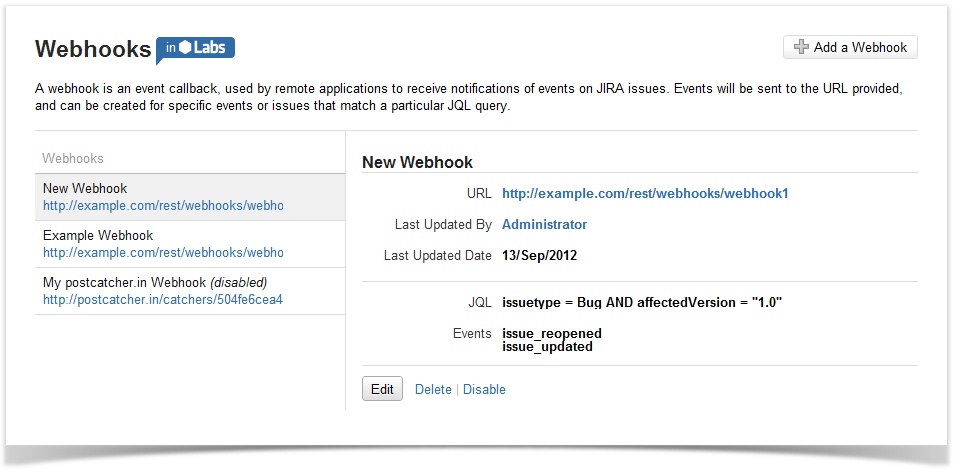961x474 pixels.
Task: Click the issue_reopened event entry
Action: pos(551,333)
